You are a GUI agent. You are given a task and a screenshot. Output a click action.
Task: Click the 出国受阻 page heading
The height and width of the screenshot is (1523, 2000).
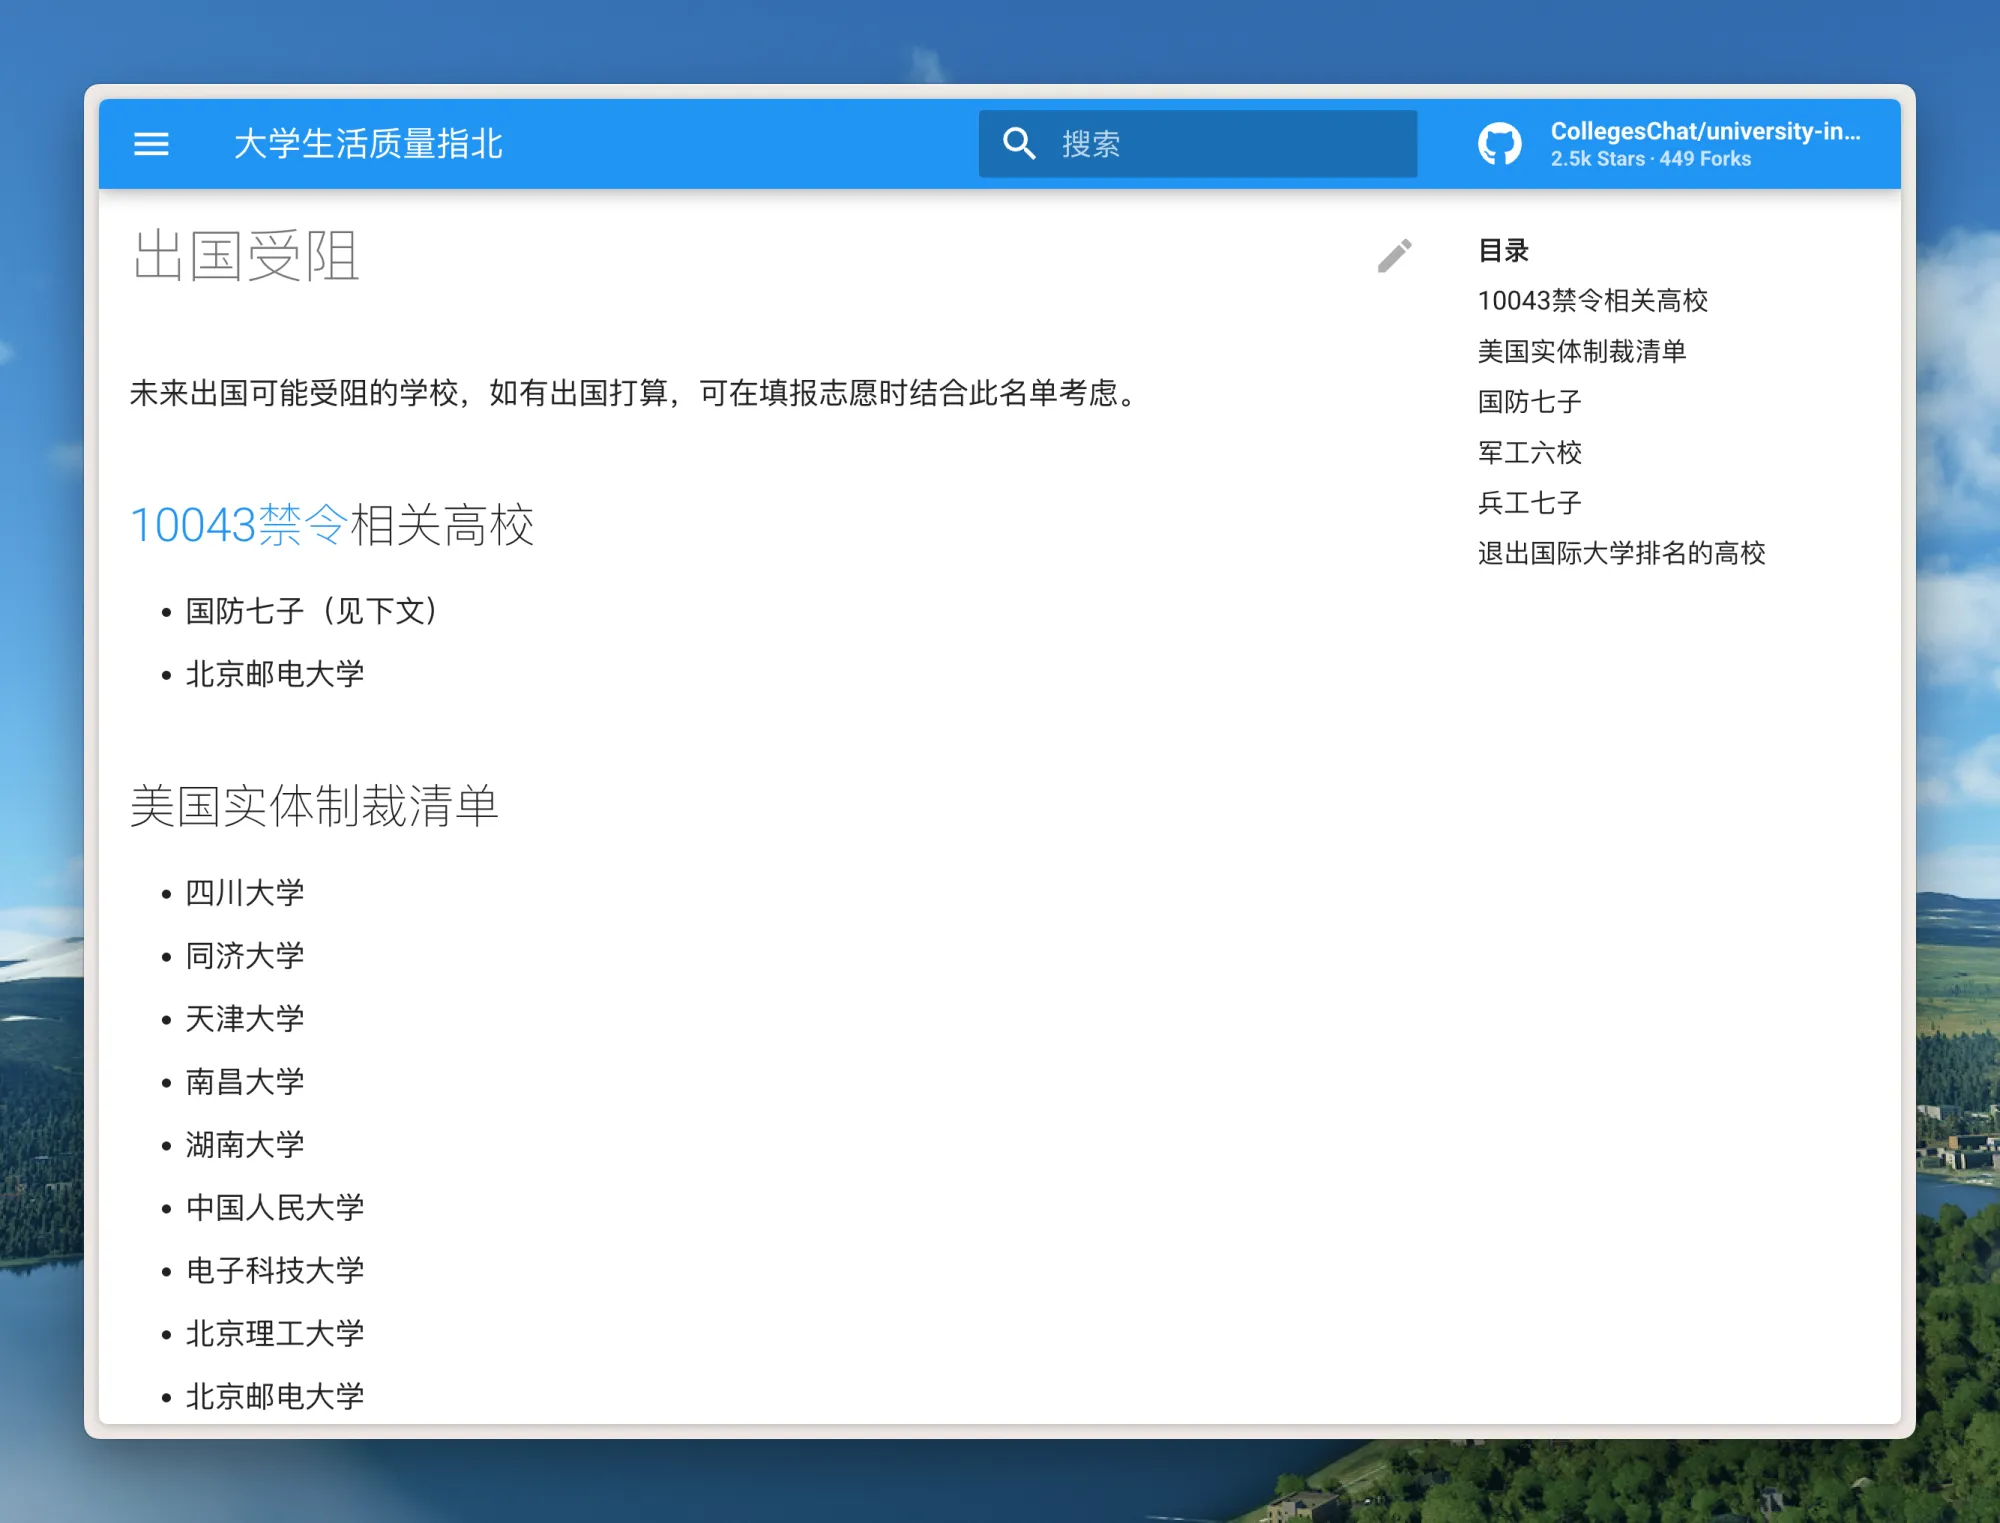tap(246, 256)
